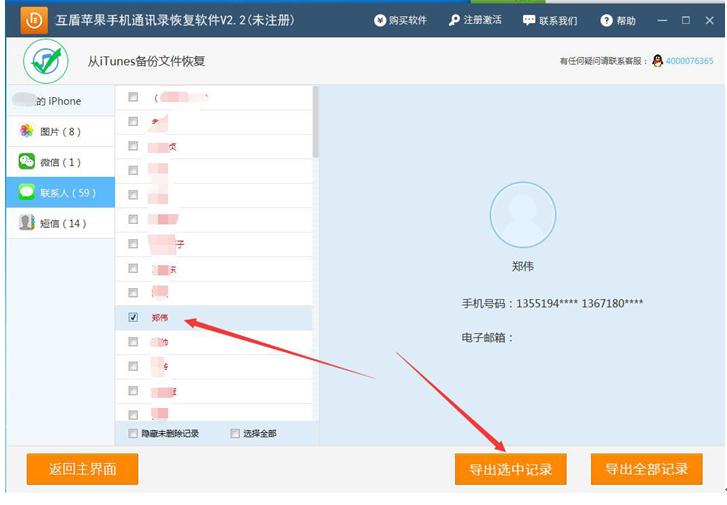Viewport: 727px width, 505px height.
Task: Check the contact checkbox just below 郑伟
Action: [133, 342]
